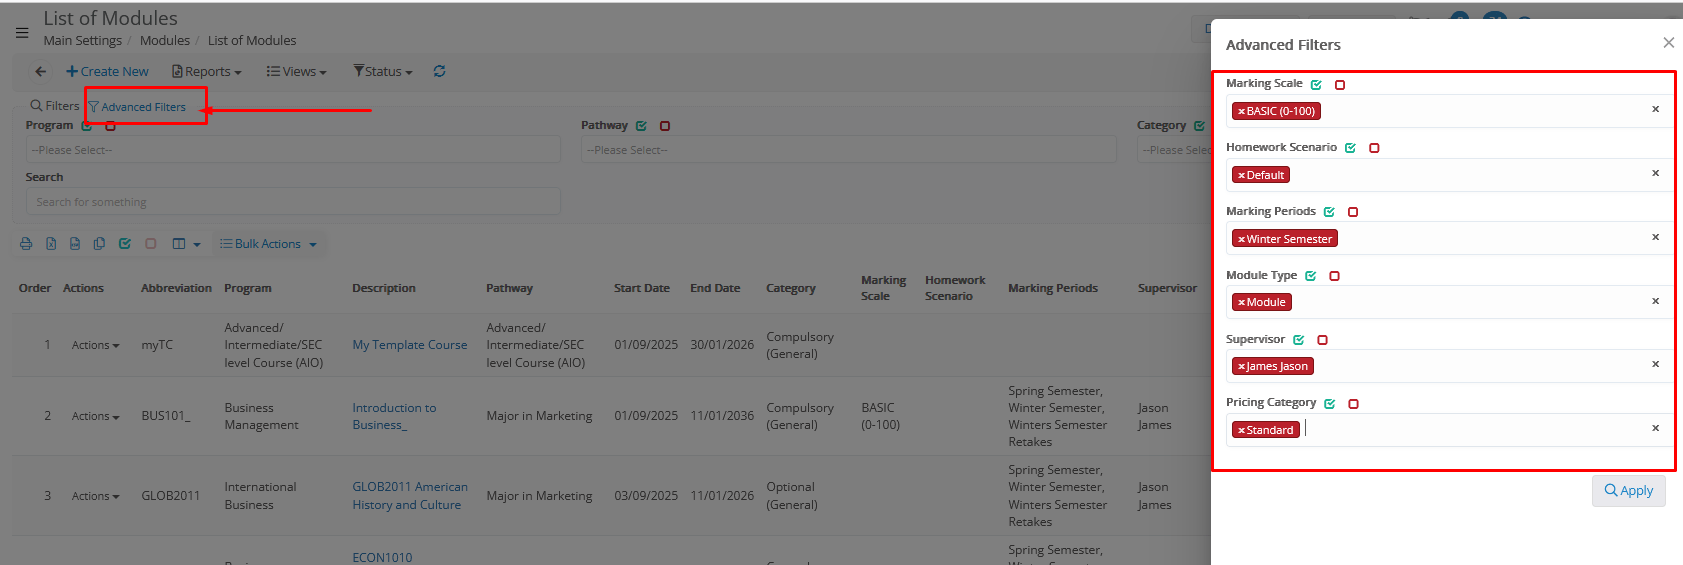The width and height of the screenshot is (1683, 565).
Task: Expand the Reports dropdown
Action: 207,71
